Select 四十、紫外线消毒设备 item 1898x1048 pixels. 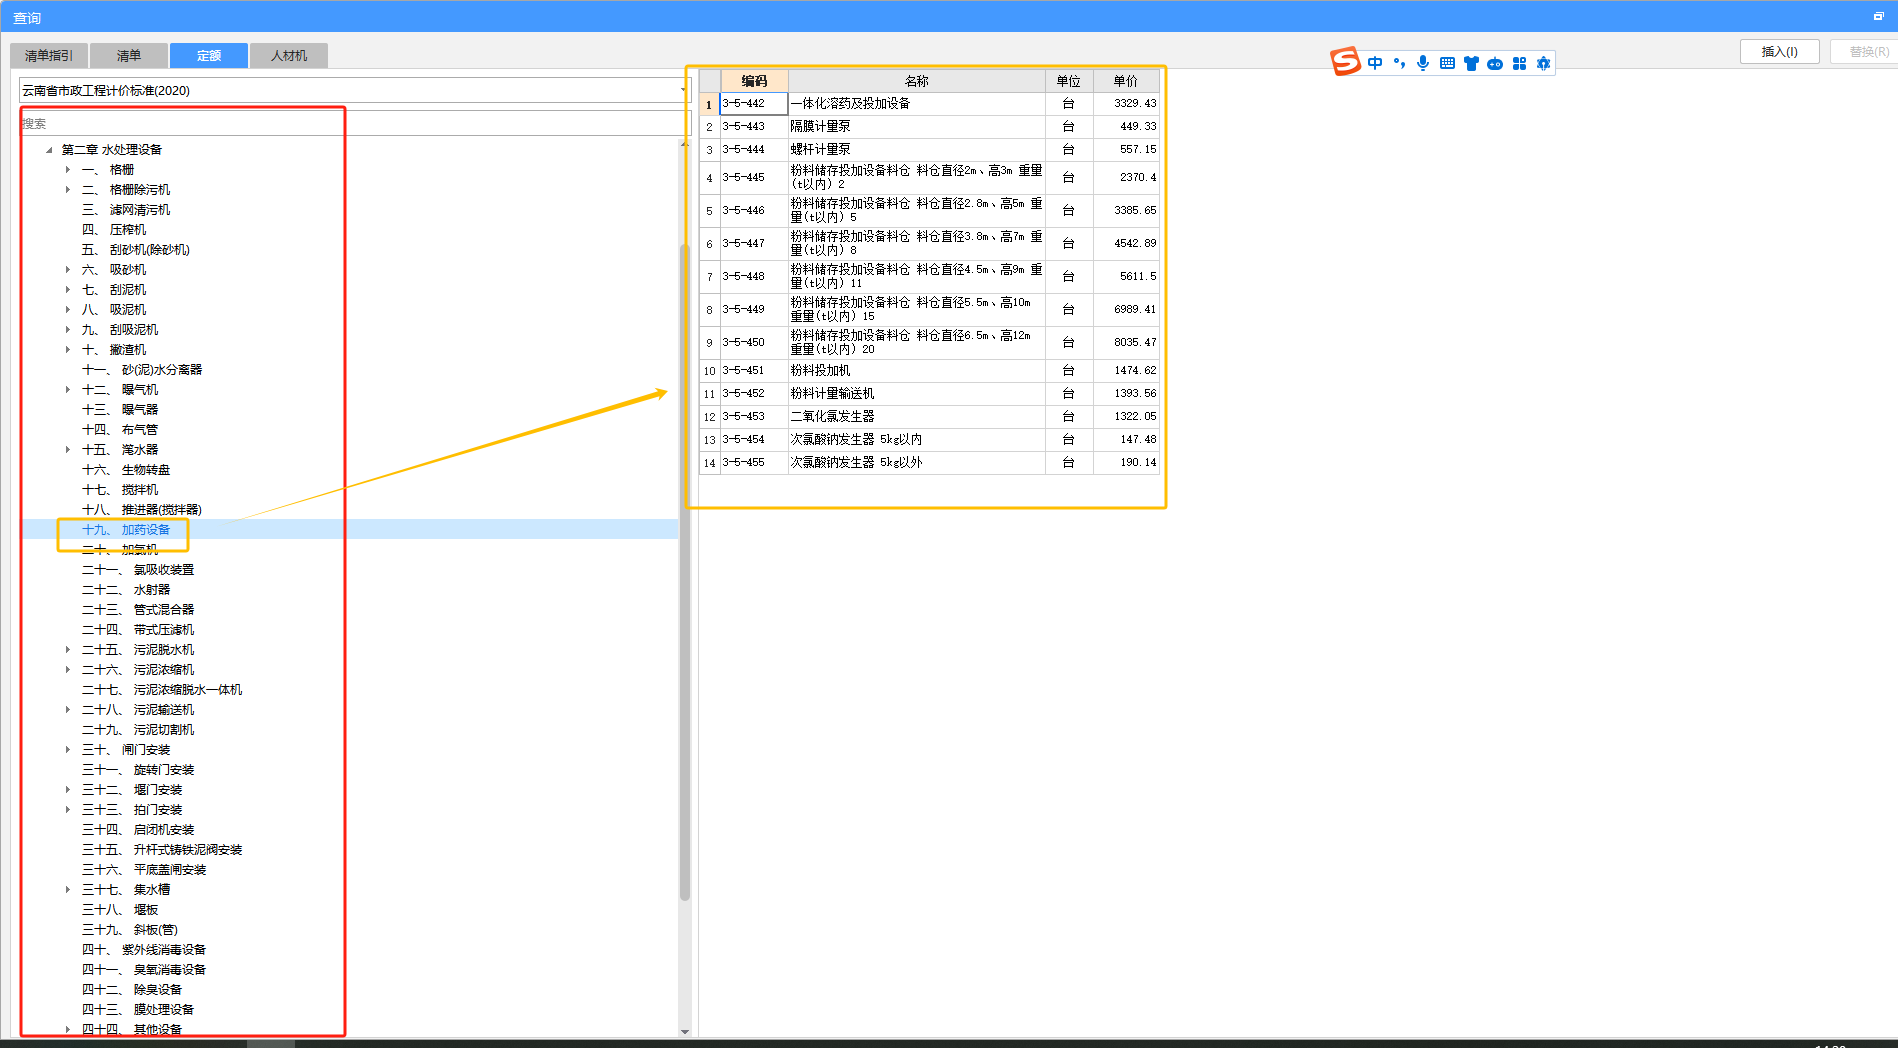pos(144,950)
